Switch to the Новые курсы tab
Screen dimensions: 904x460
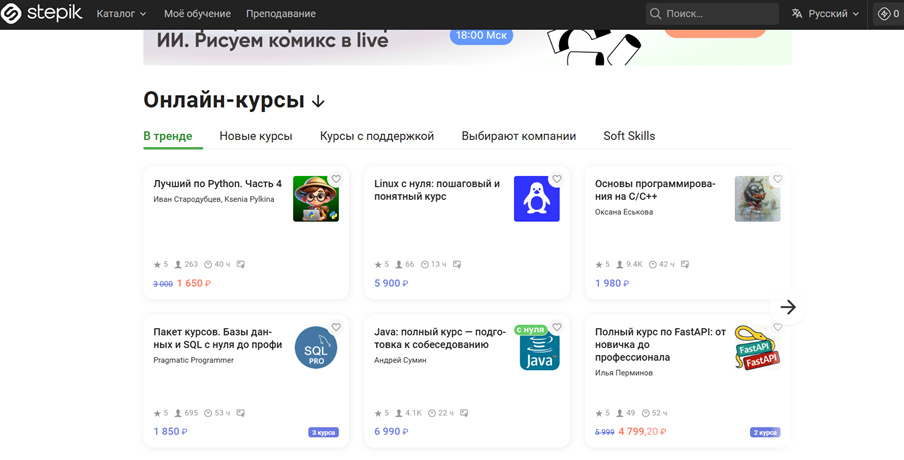click(256, 137)
